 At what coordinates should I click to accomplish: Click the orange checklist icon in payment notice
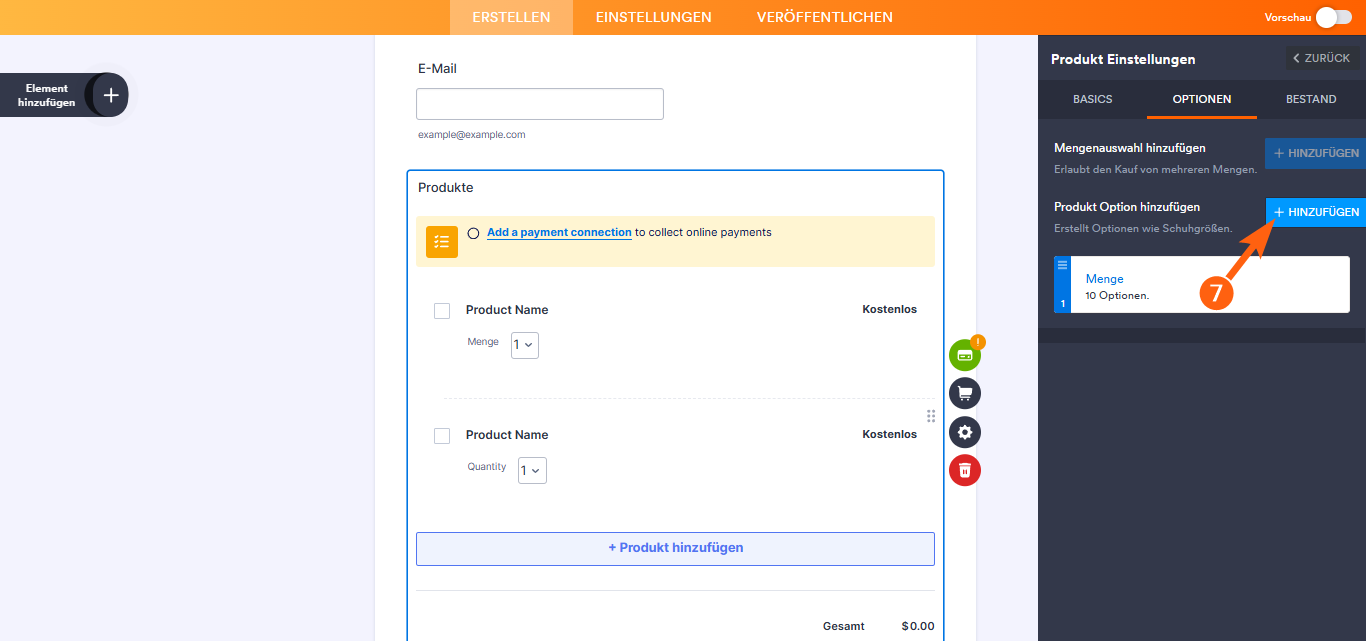pos(442,242)
